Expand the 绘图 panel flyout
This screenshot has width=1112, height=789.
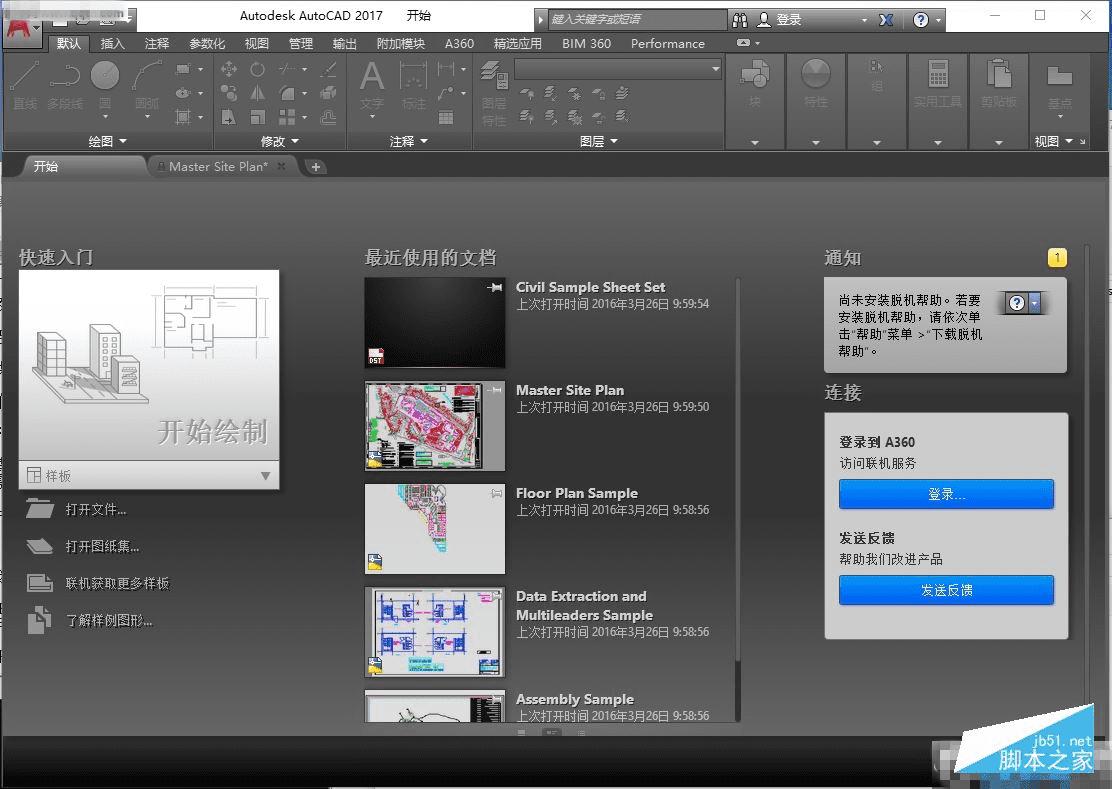108,142
